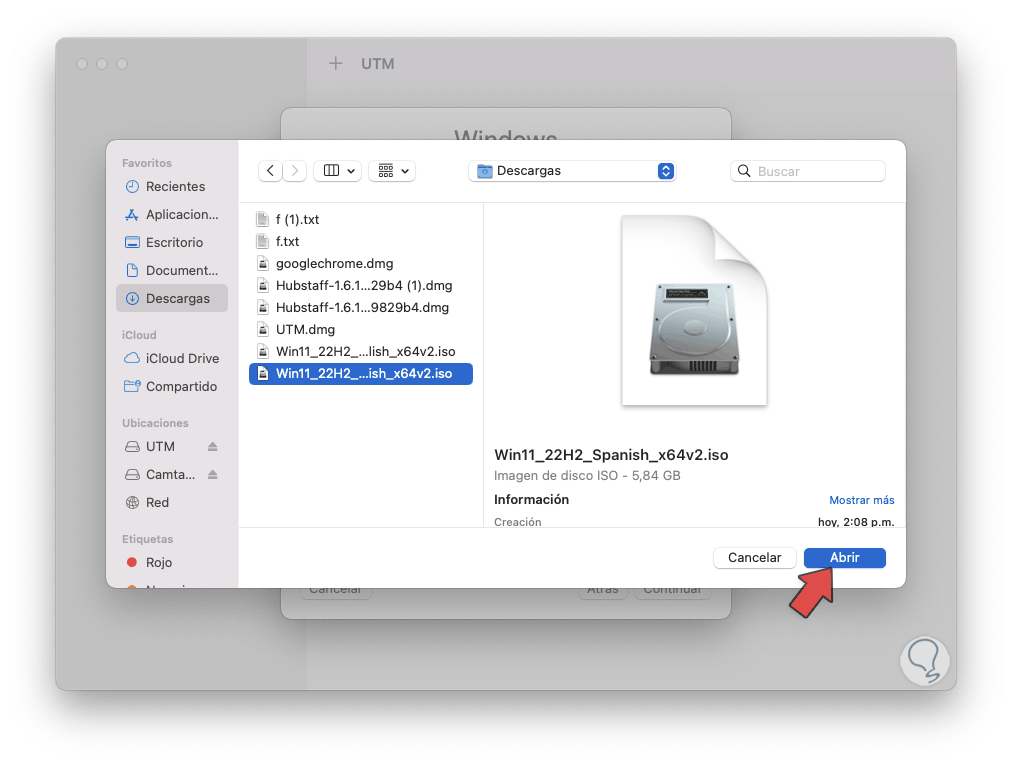Open Escritorio in the sidebar

point(172,243)
